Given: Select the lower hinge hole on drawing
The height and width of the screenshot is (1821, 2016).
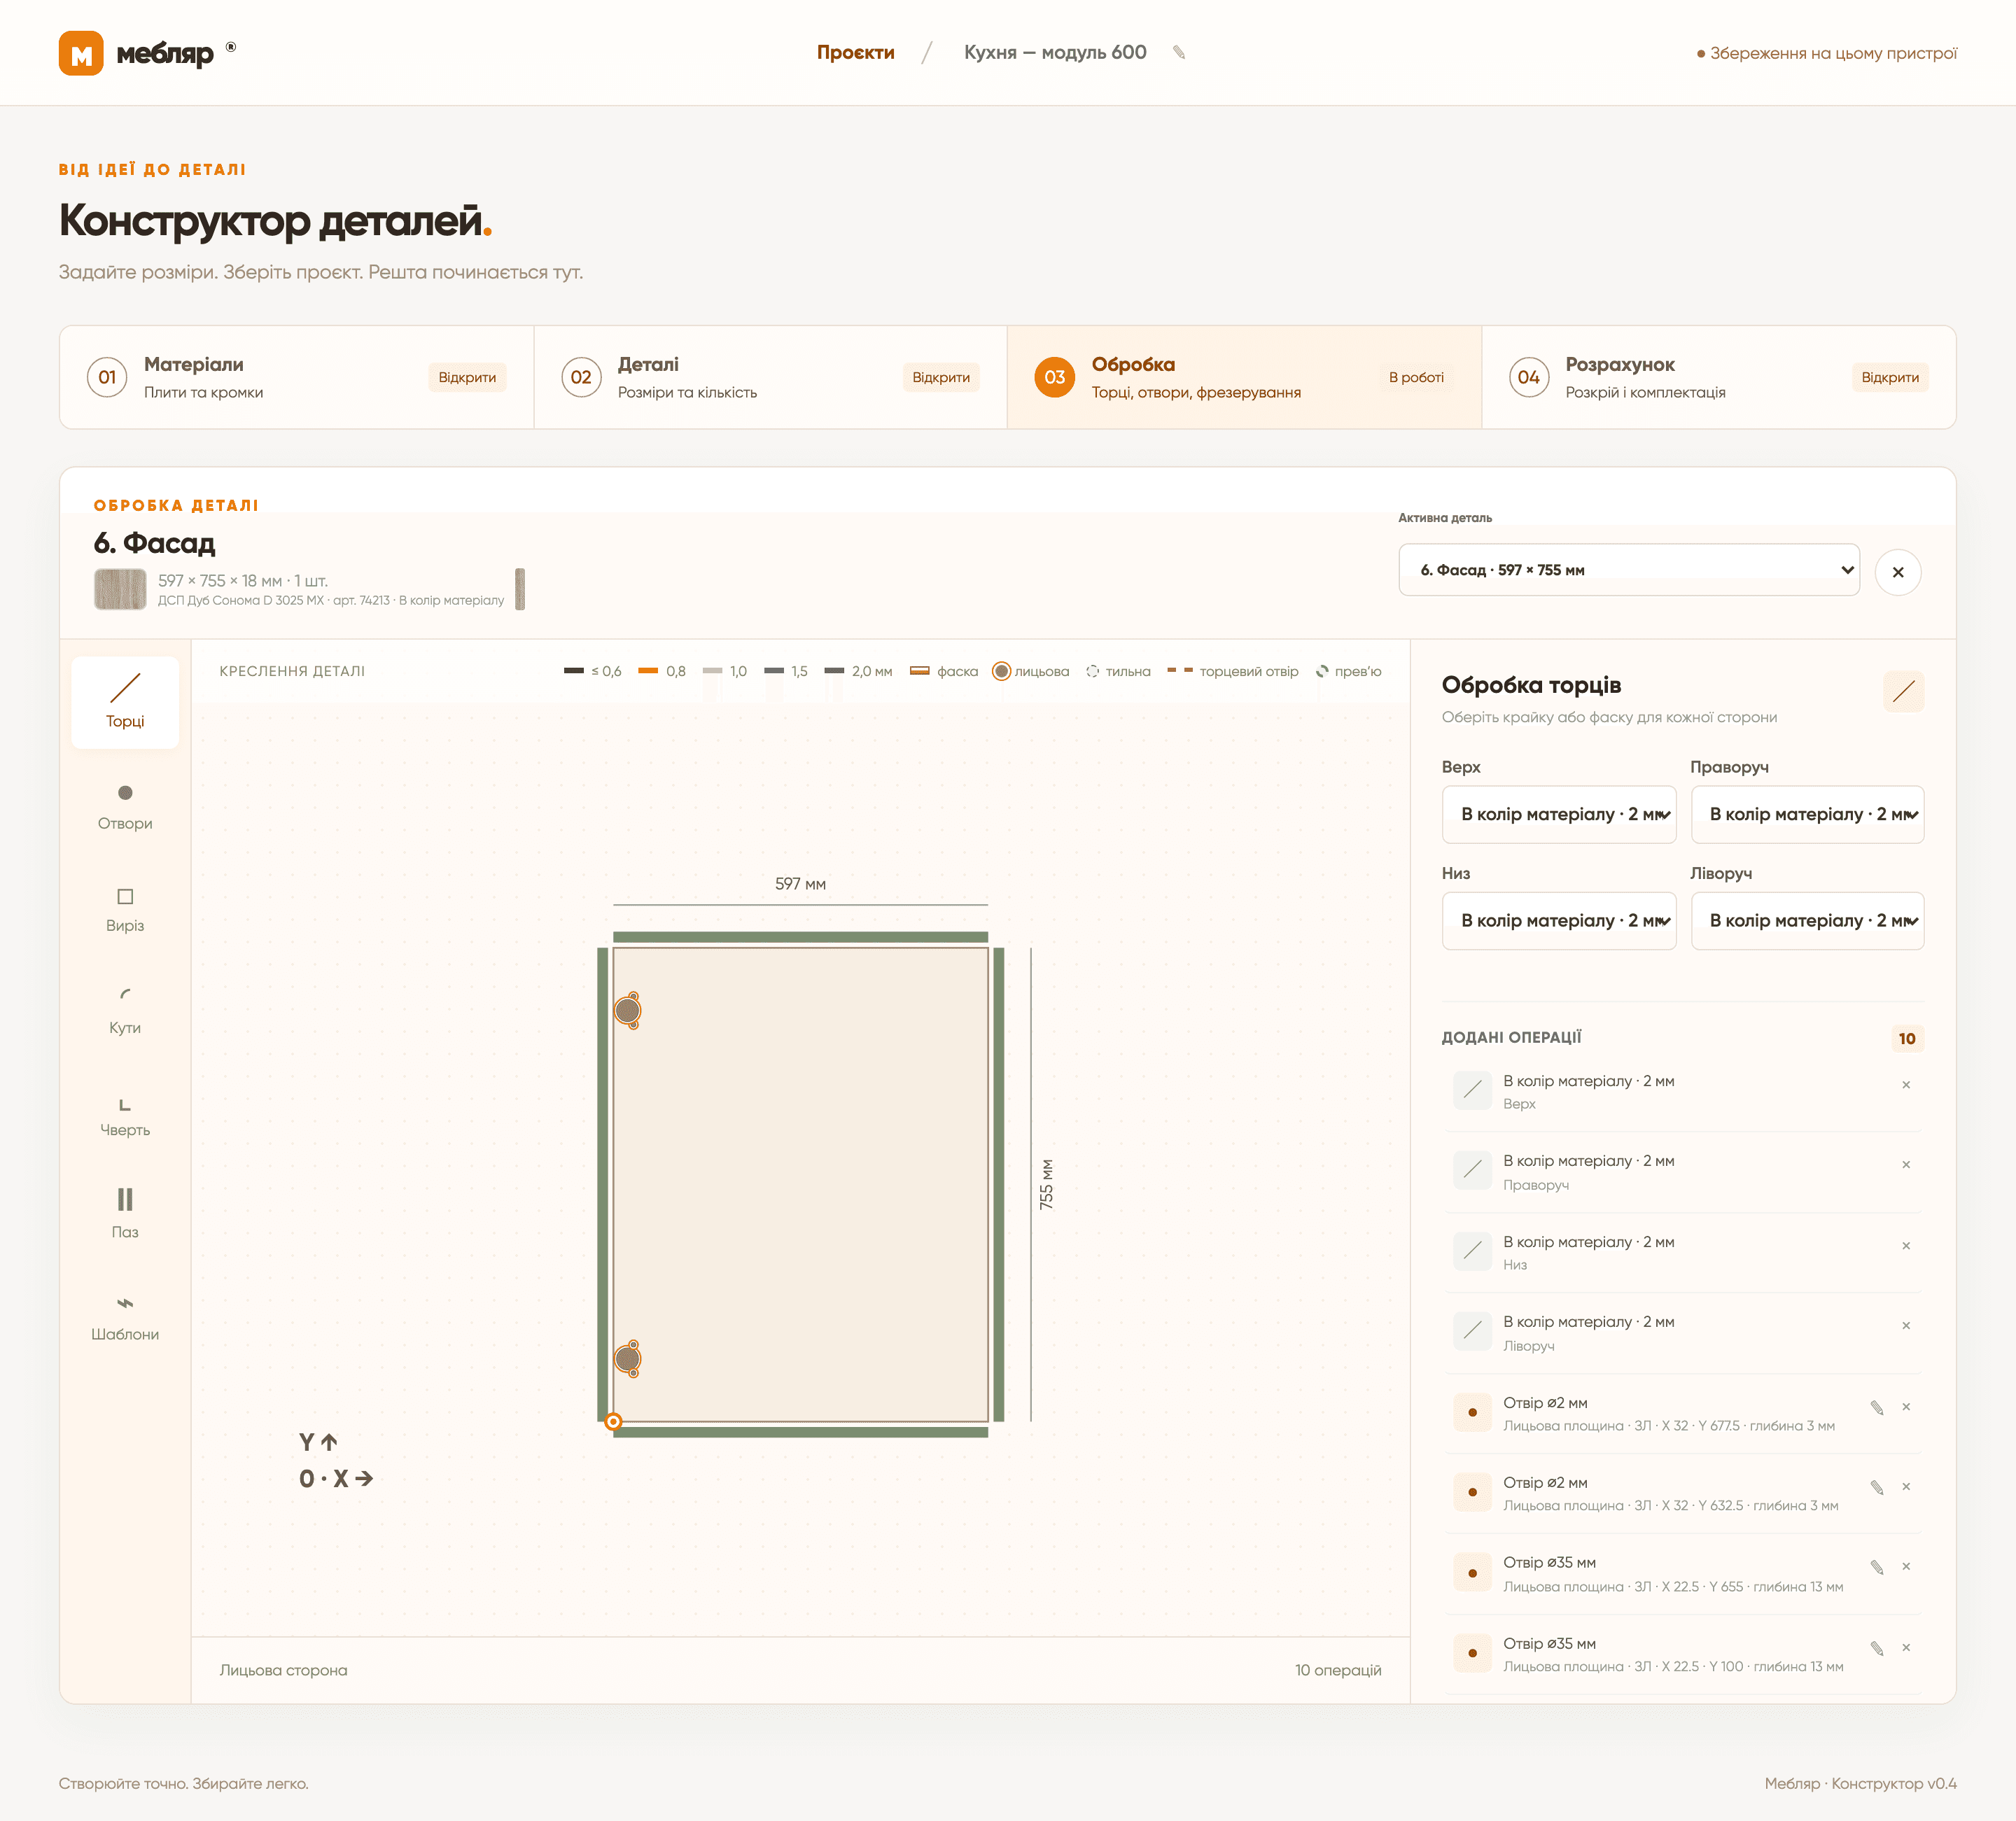Looking at the screenshot, I should click(x=628, y=1359).
